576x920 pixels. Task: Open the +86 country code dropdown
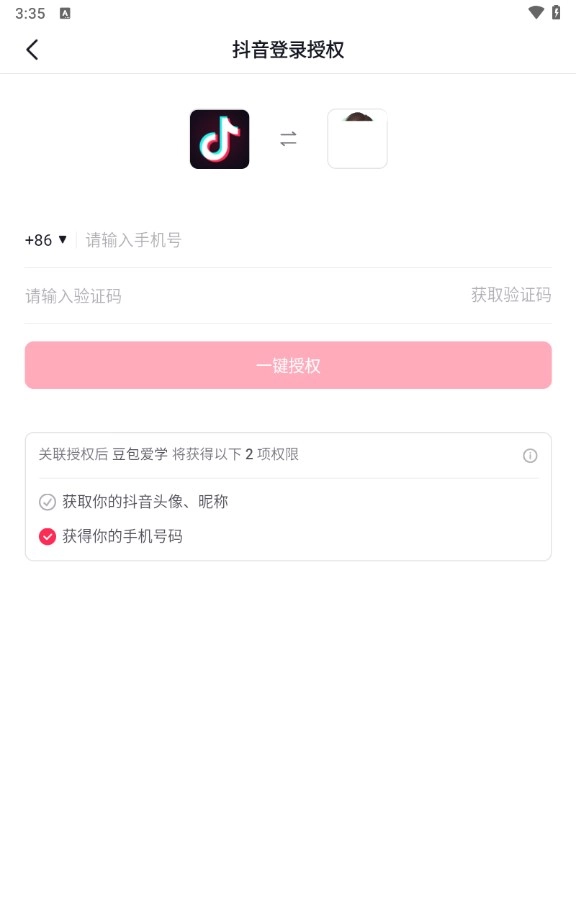coord(44,240)
